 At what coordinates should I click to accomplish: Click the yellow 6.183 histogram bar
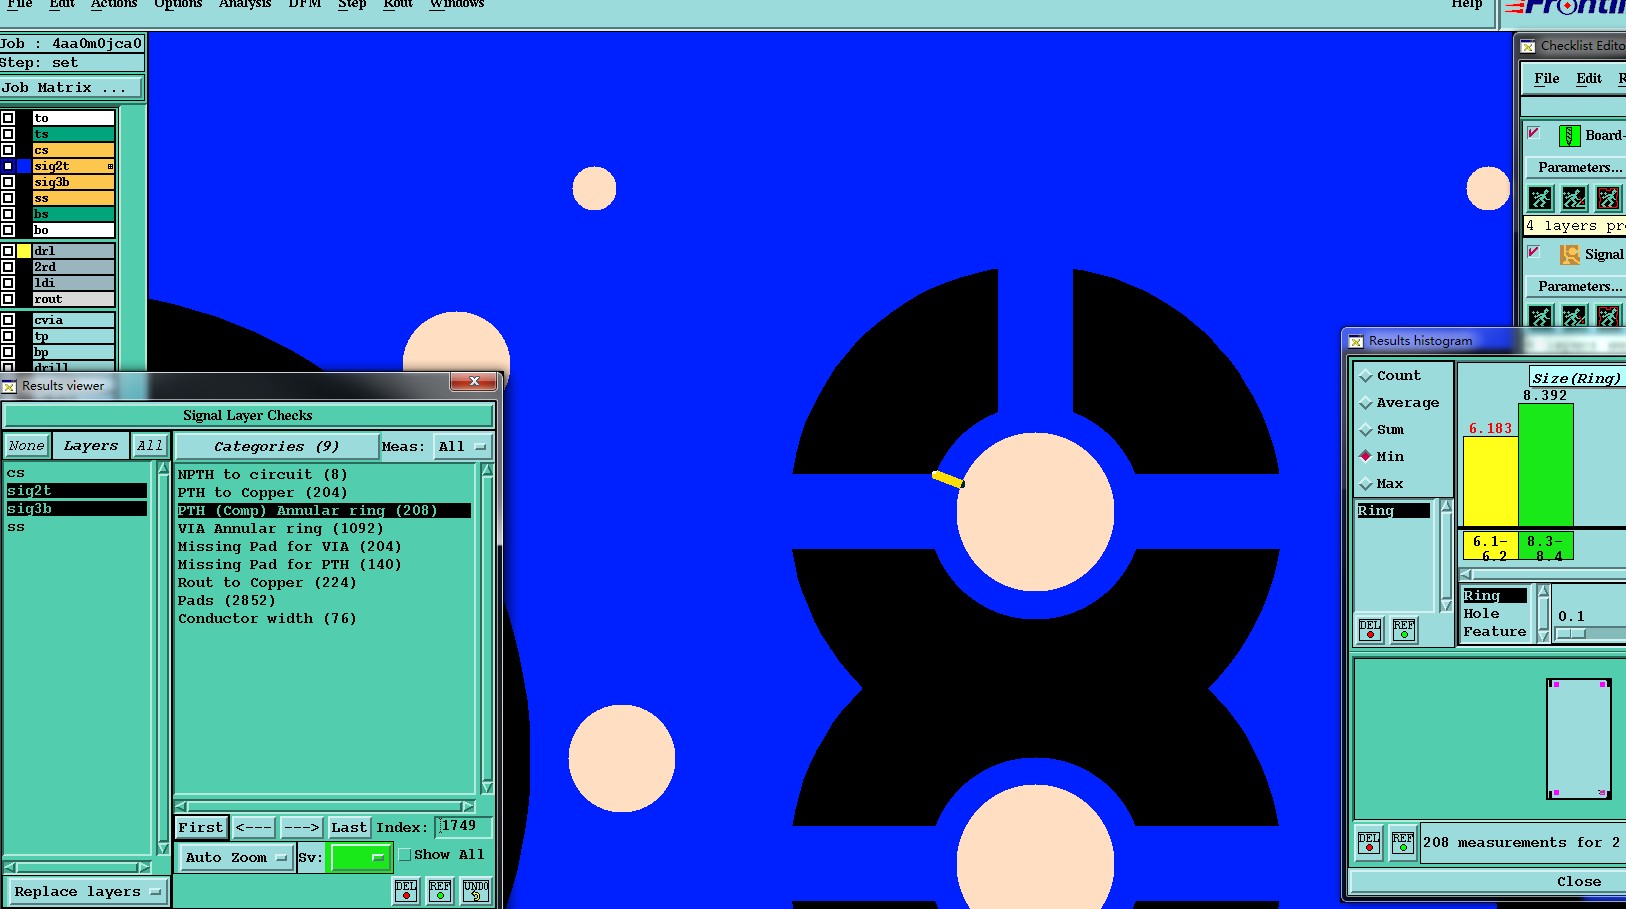(1491, 482)
